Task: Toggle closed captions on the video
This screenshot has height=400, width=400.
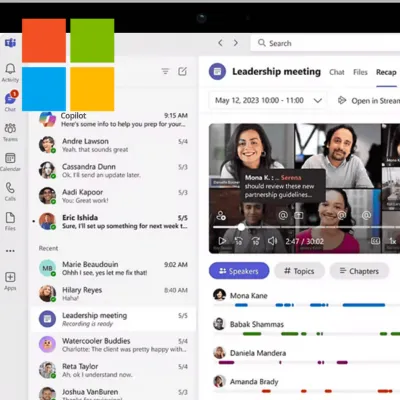Action: (375, 241)
